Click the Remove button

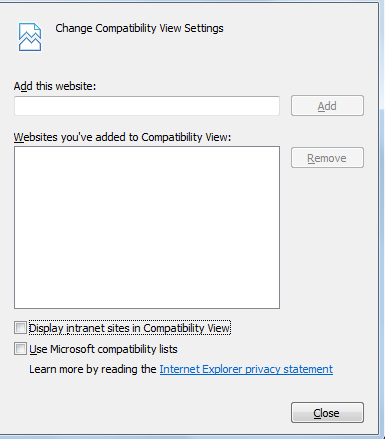(x=327, y=158)
